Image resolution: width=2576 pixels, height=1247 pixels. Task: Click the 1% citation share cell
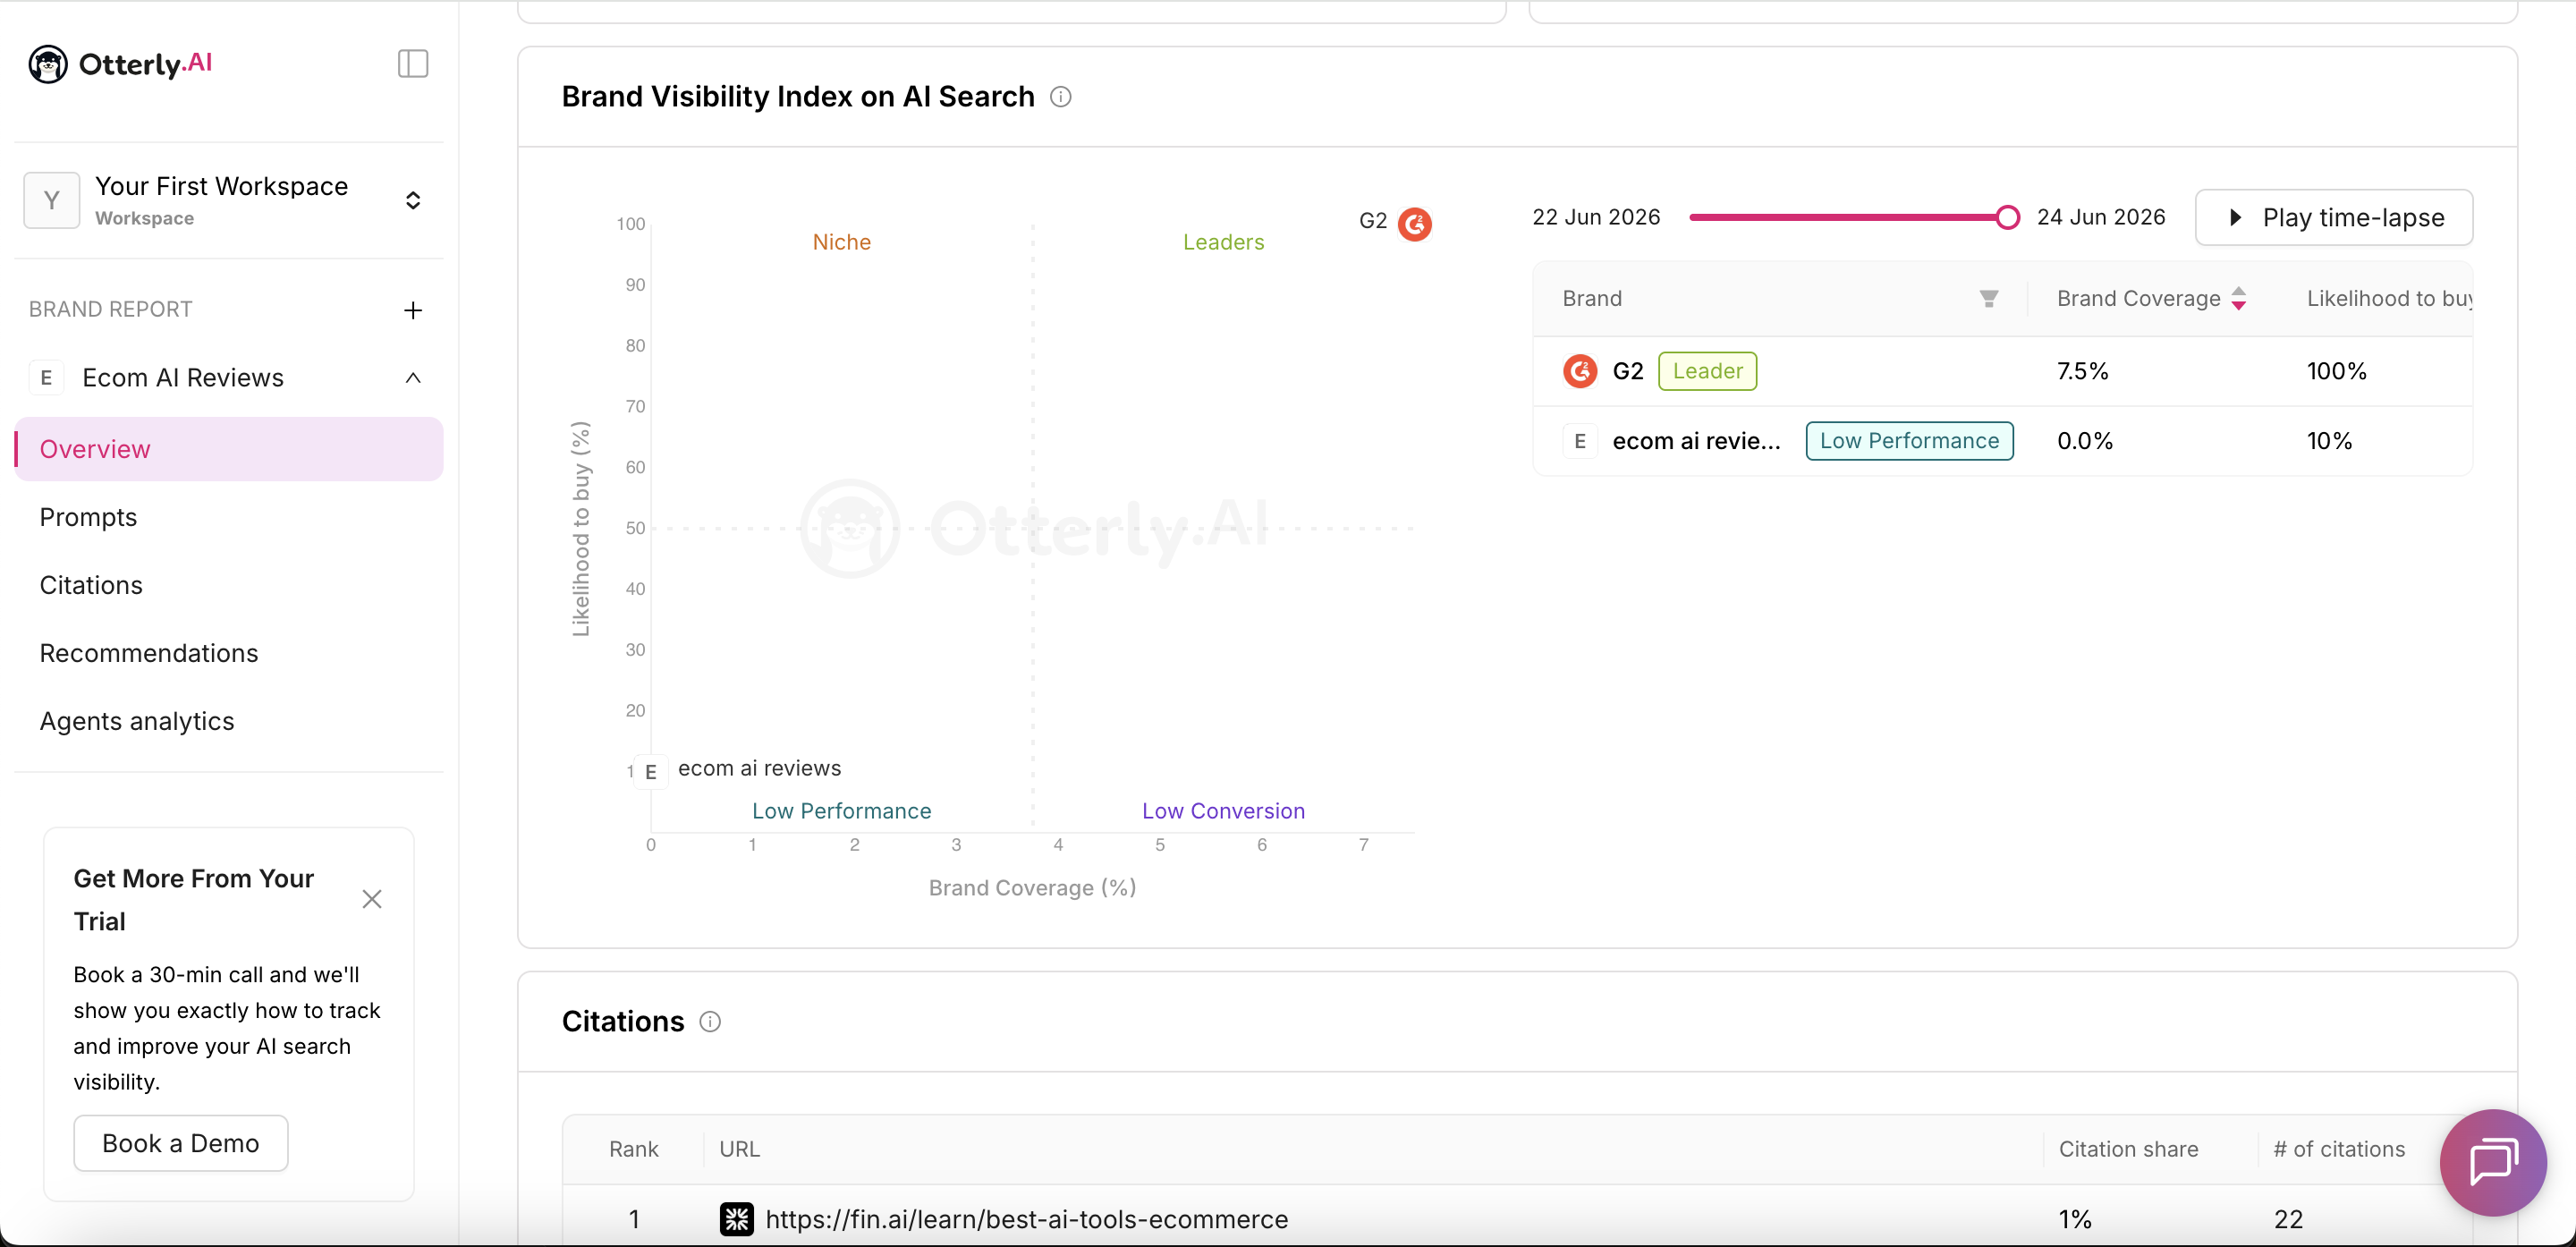tap(2075, 1219)
